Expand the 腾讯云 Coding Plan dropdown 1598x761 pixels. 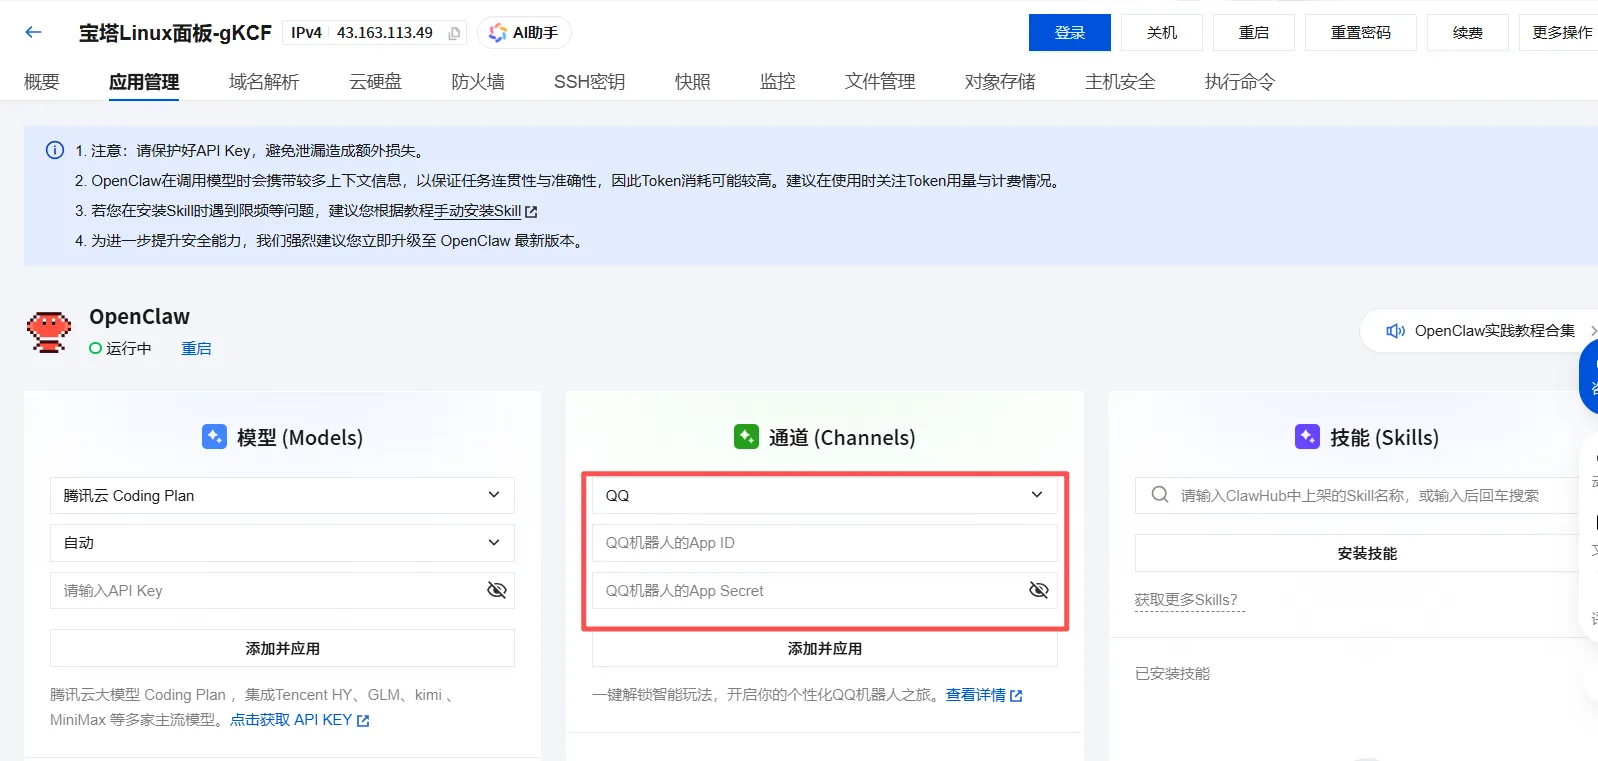pos(282,495)
